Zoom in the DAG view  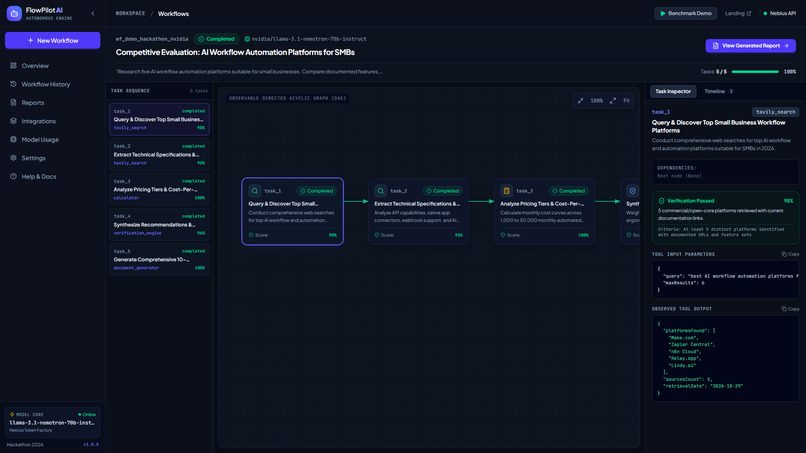point(613,101)
